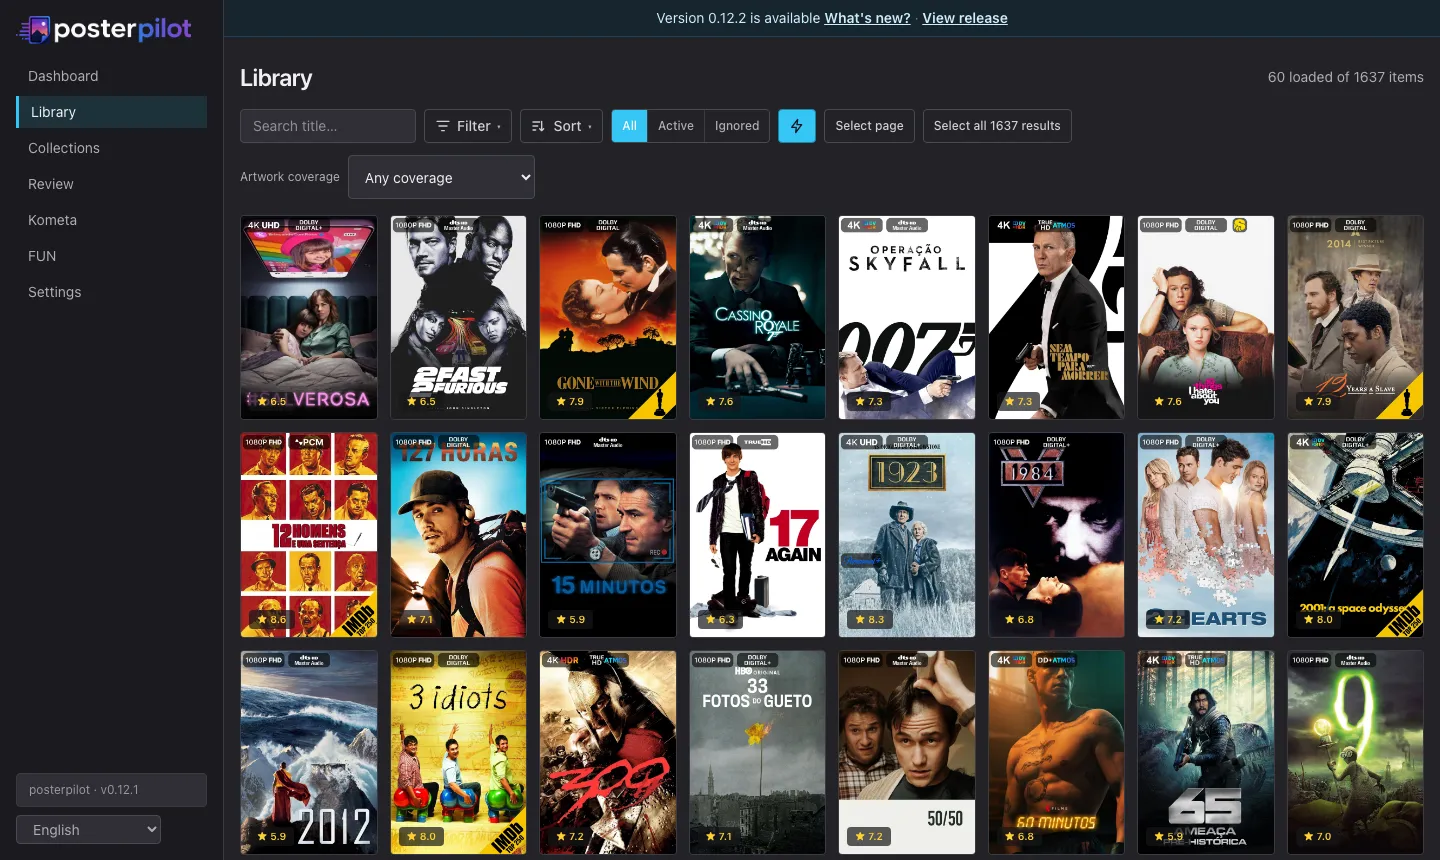The height and width of the screenshot is (860, 1440).
Task: Open the Library sidebar item
Action: tap(111, 112)
